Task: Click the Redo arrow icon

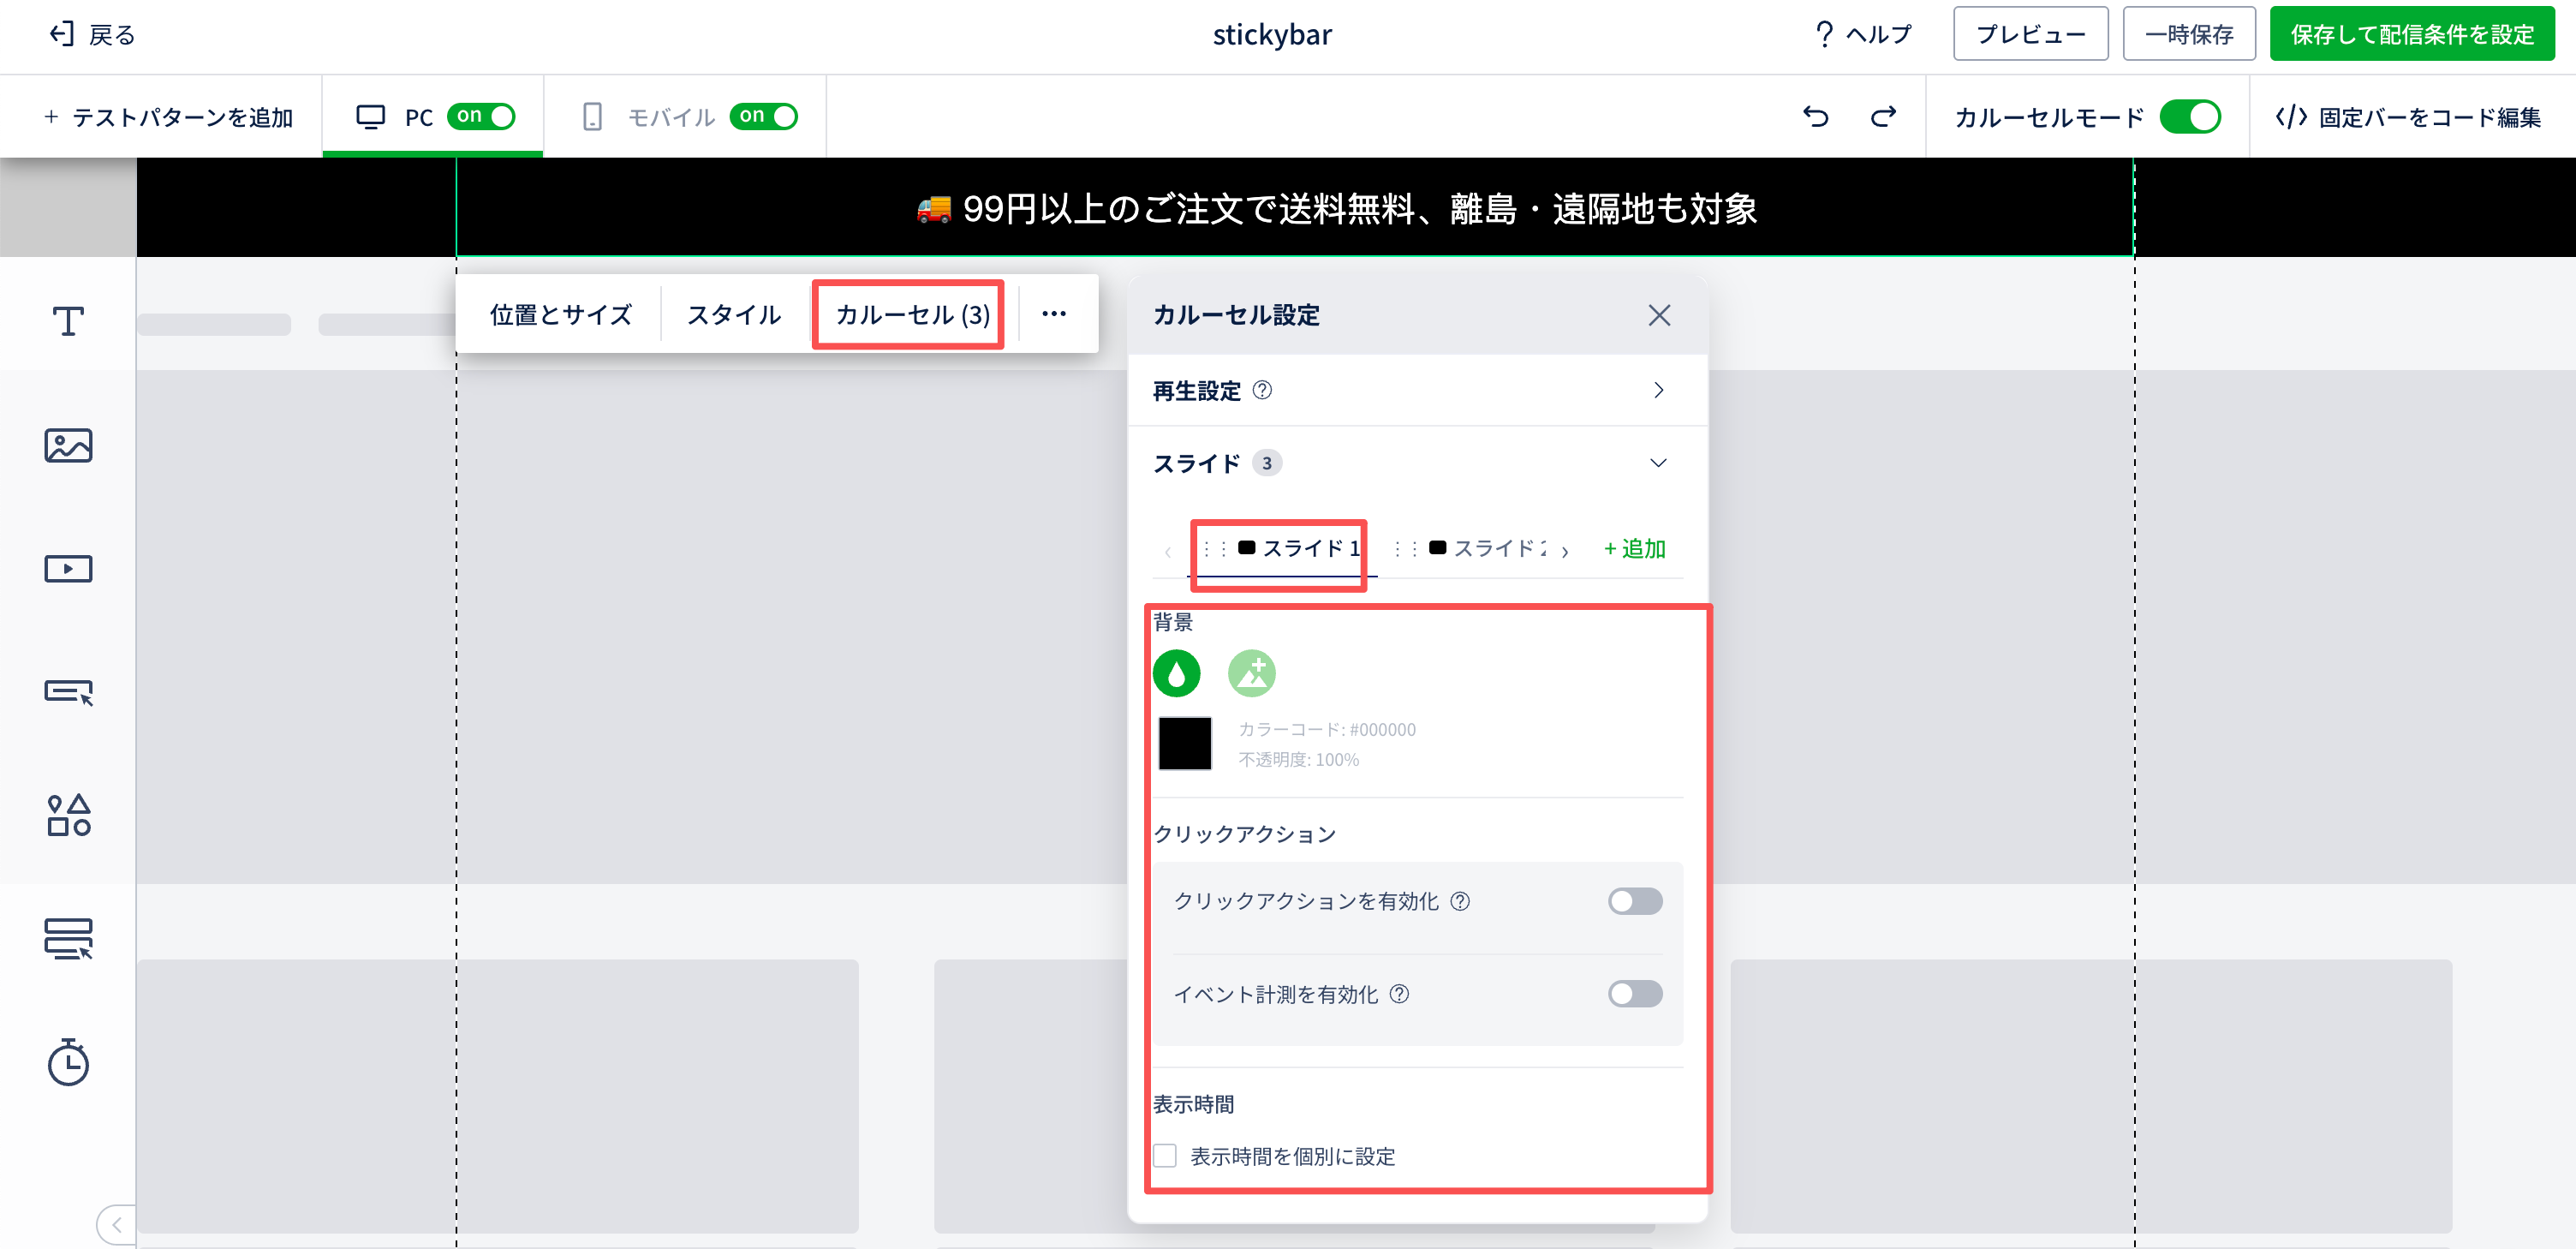Action: point(1883,117)
